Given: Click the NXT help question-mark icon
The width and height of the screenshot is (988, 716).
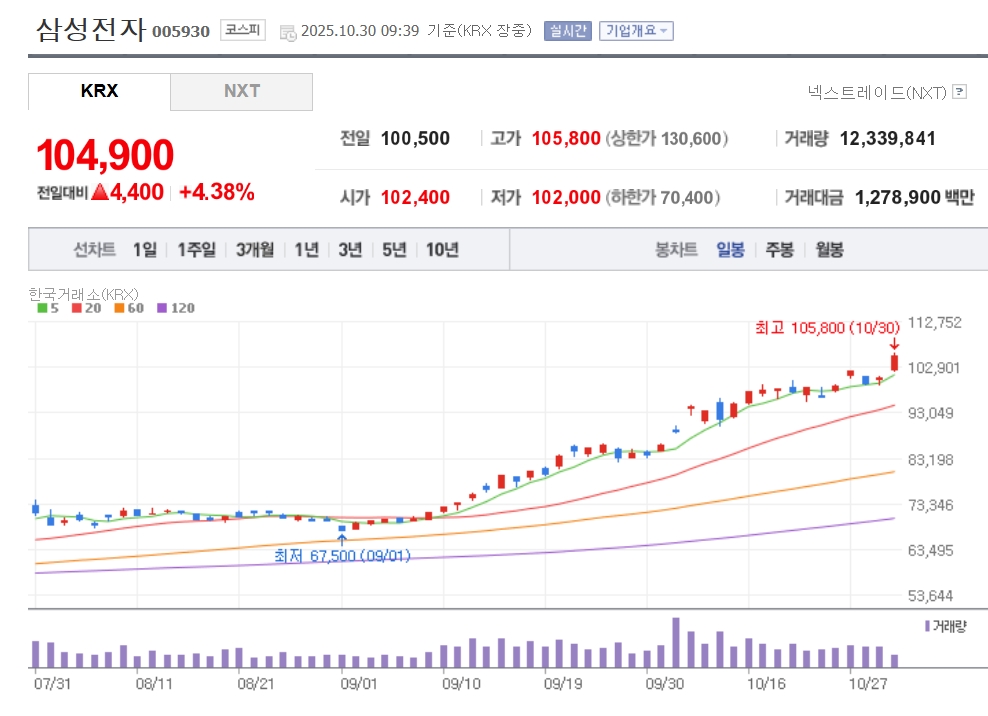Looking at the screenshot, I should pos(960,92).
